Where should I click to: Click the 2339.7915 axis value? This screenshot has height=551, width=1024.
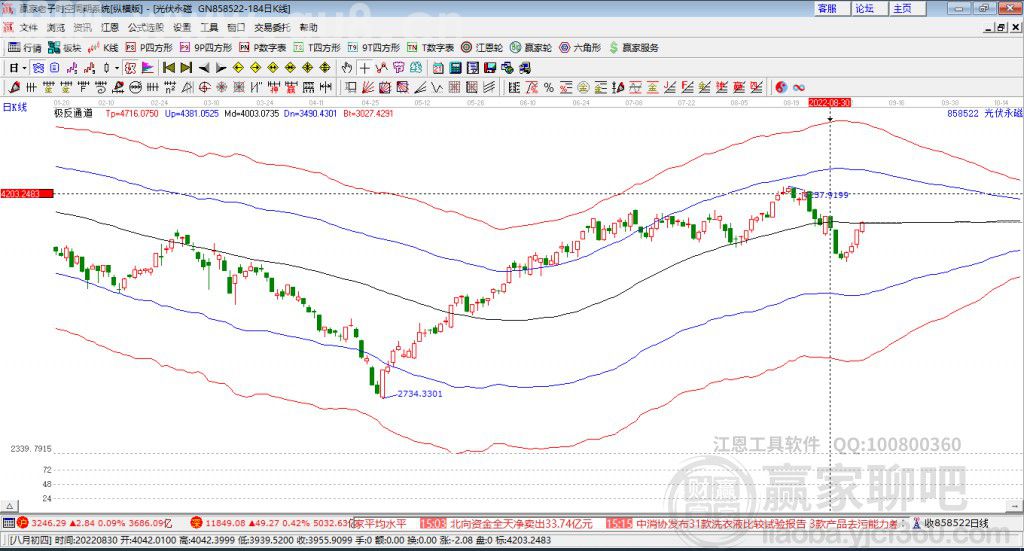coord(31,449)
